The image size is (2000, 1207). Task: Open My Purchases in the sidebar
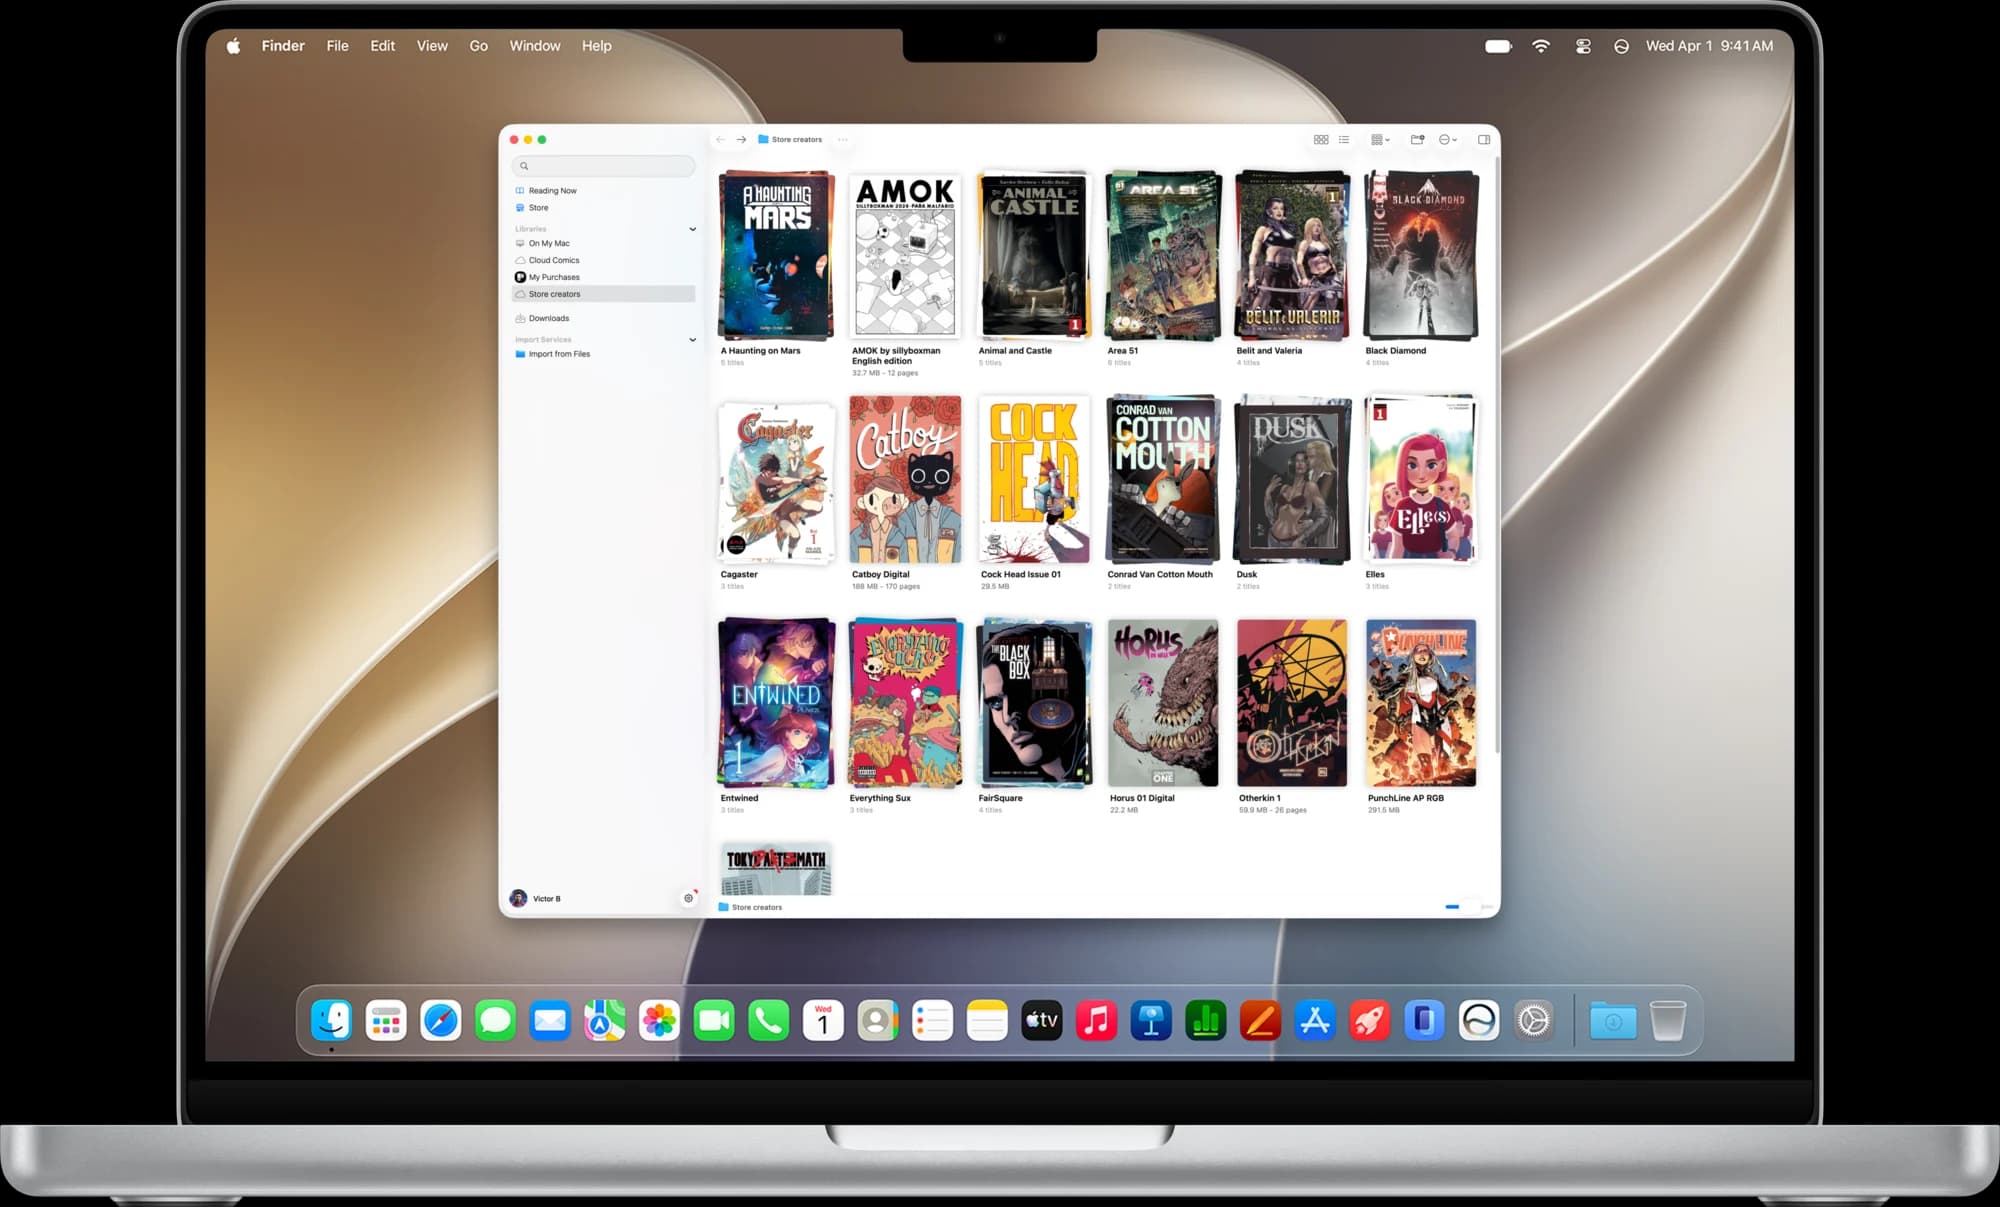coord(603,277)
